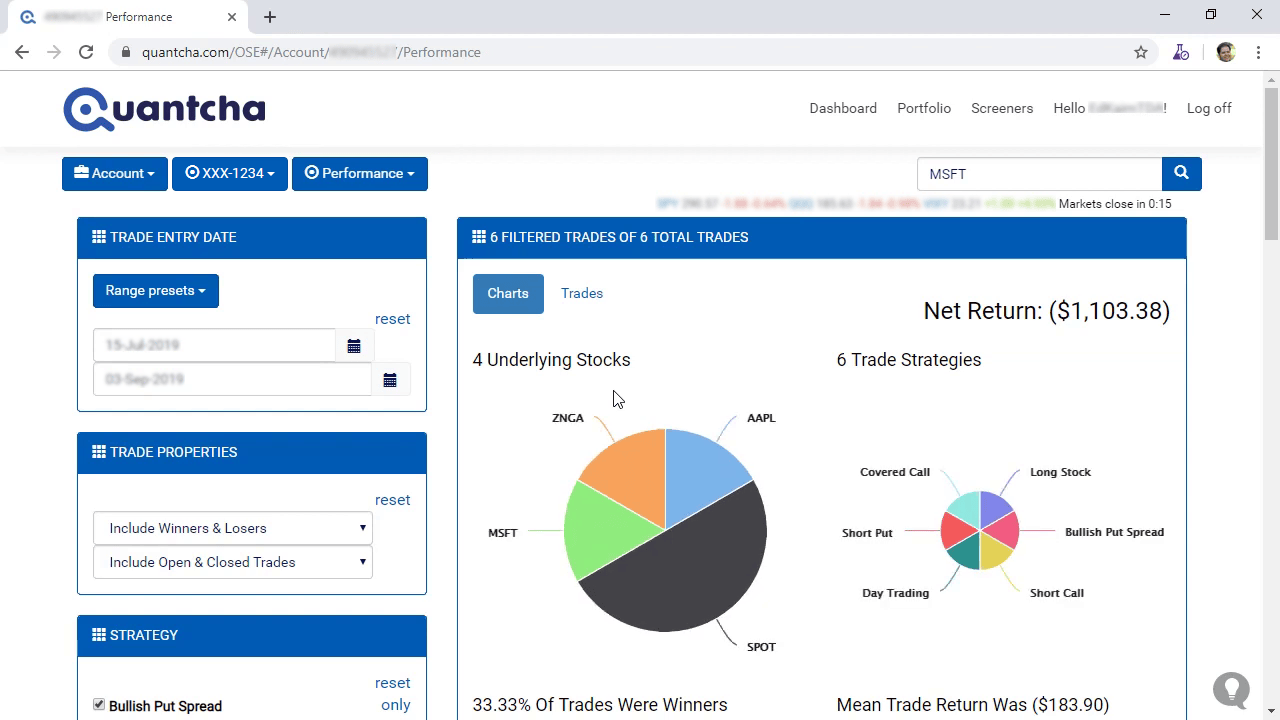The image size is (1280, 720).
Task: Open a new browser tab
Action: point(270,17)
